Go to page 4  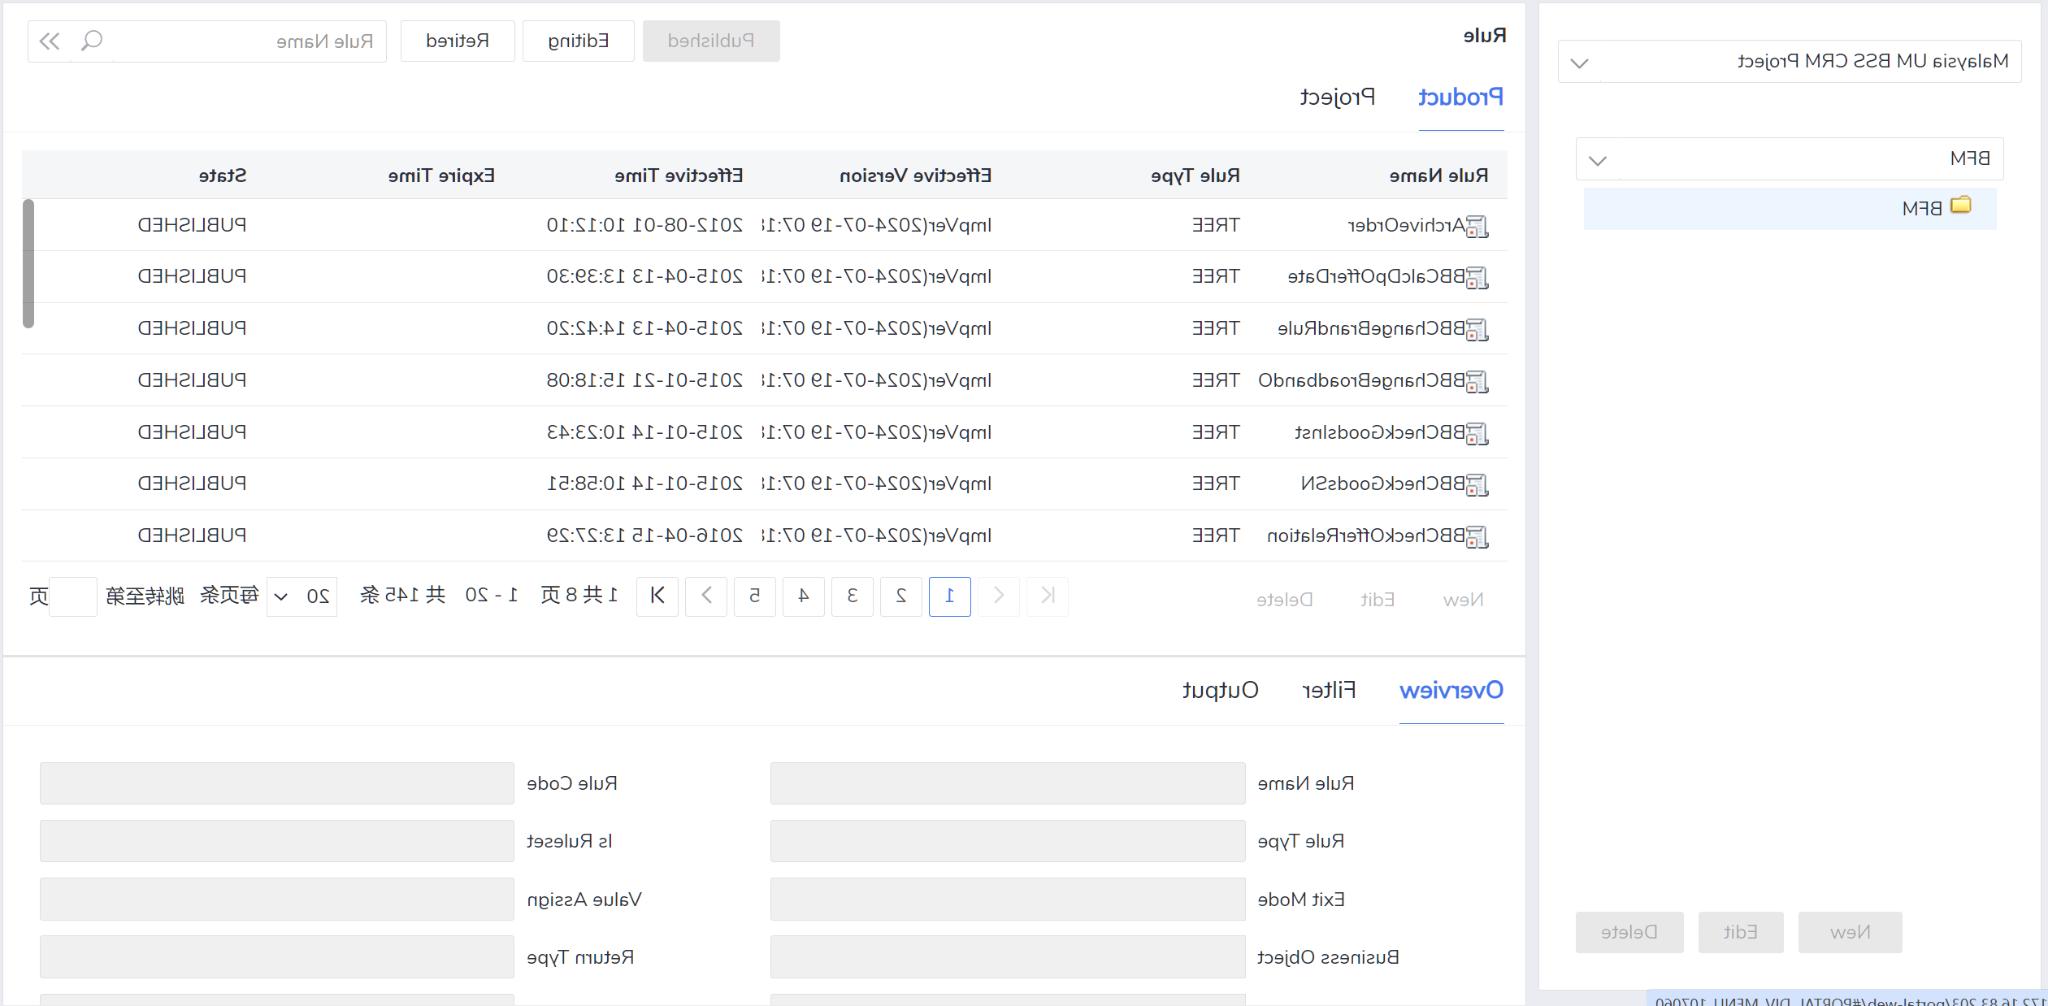click(803, 596)
